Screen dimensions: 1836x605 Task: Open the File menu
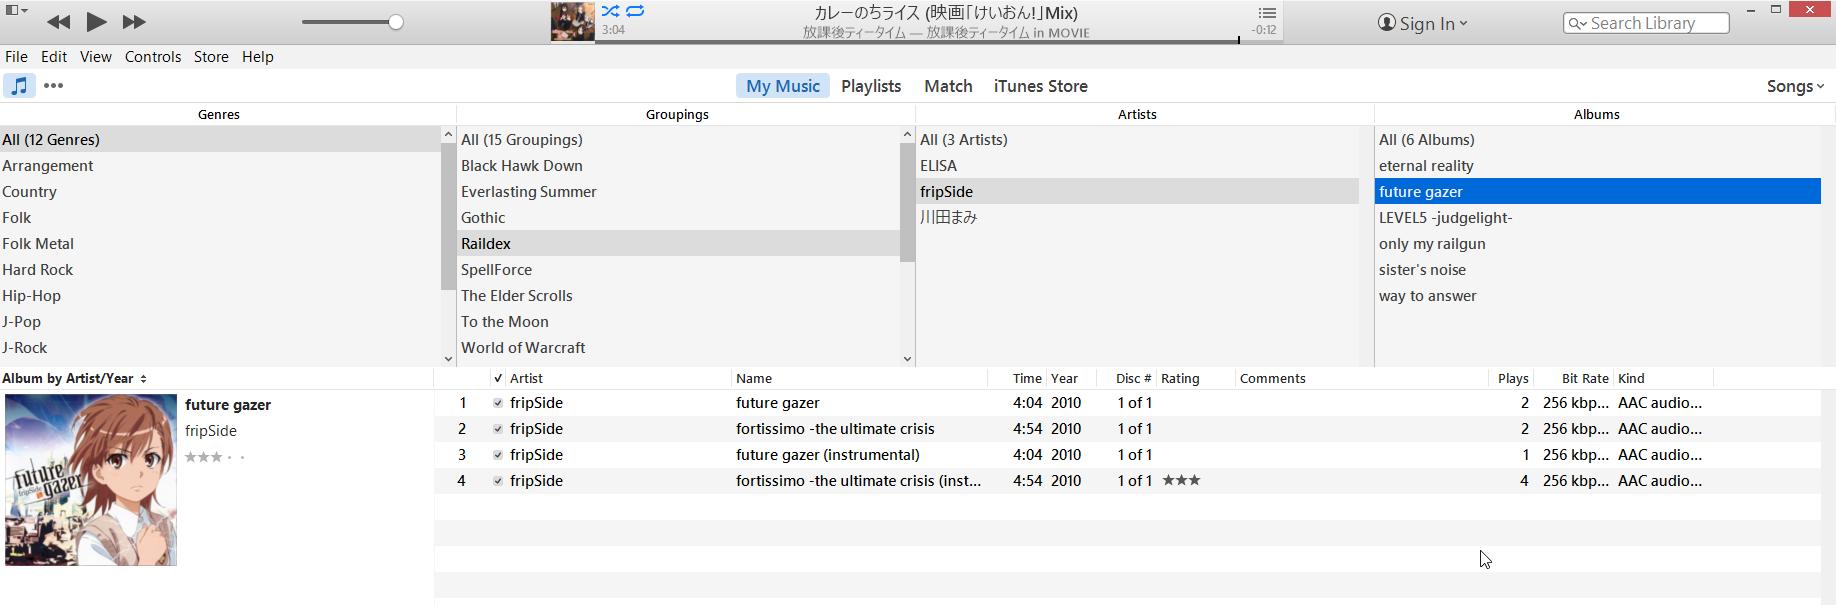(x=16, y=57)
